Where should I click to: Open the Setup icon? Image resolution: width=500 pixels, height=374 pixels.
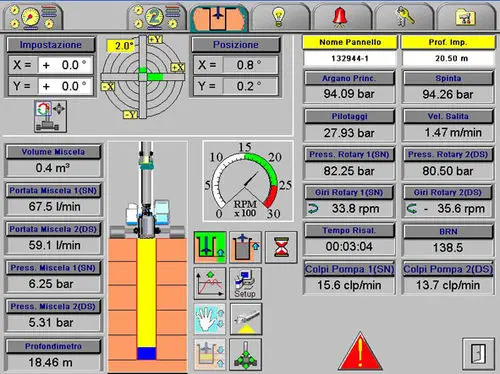246,283
